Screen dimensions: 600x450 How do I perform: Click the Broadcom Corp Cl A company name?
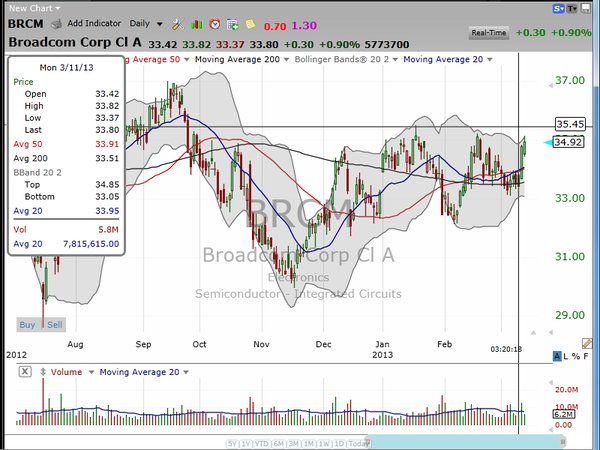pyautogui.click(x=75, y=42)
